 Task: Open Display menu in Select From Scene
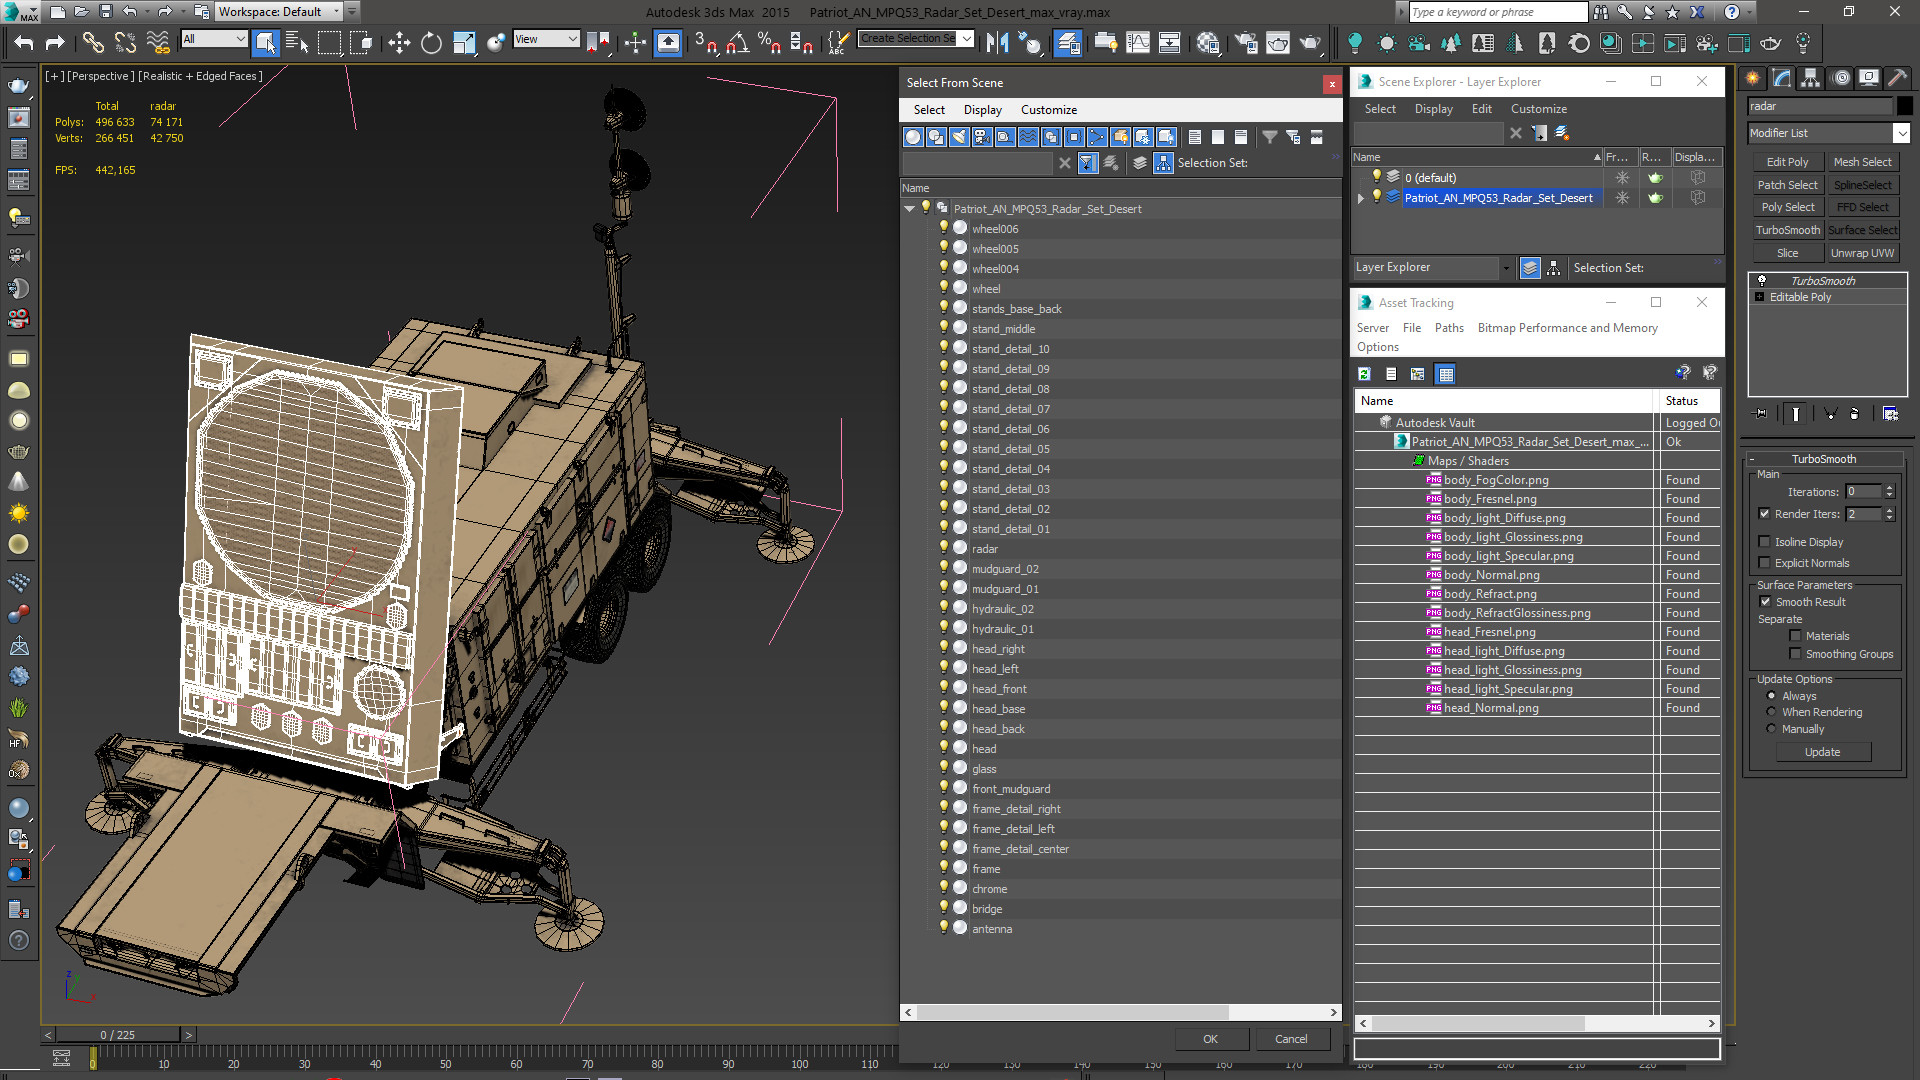[982, 110]
